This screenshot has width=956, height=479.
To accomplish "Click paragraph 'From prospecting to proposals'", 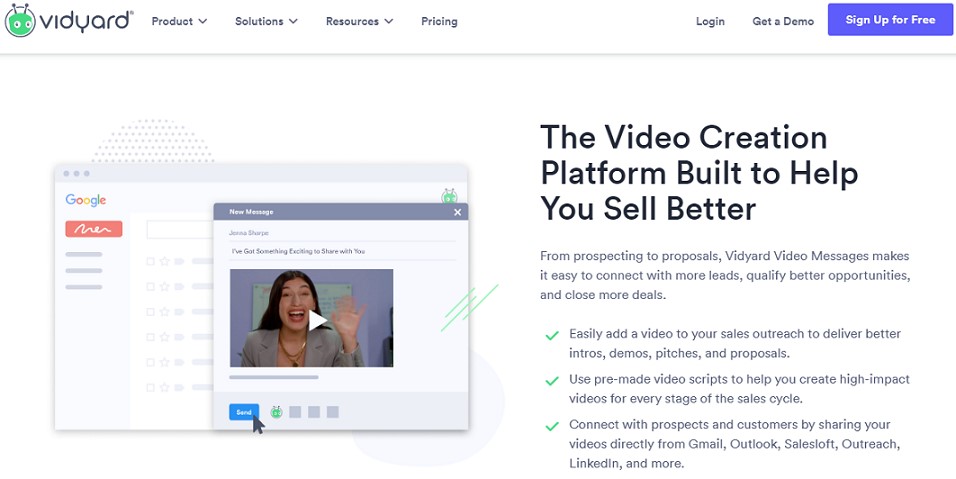I will coord(725,275).
